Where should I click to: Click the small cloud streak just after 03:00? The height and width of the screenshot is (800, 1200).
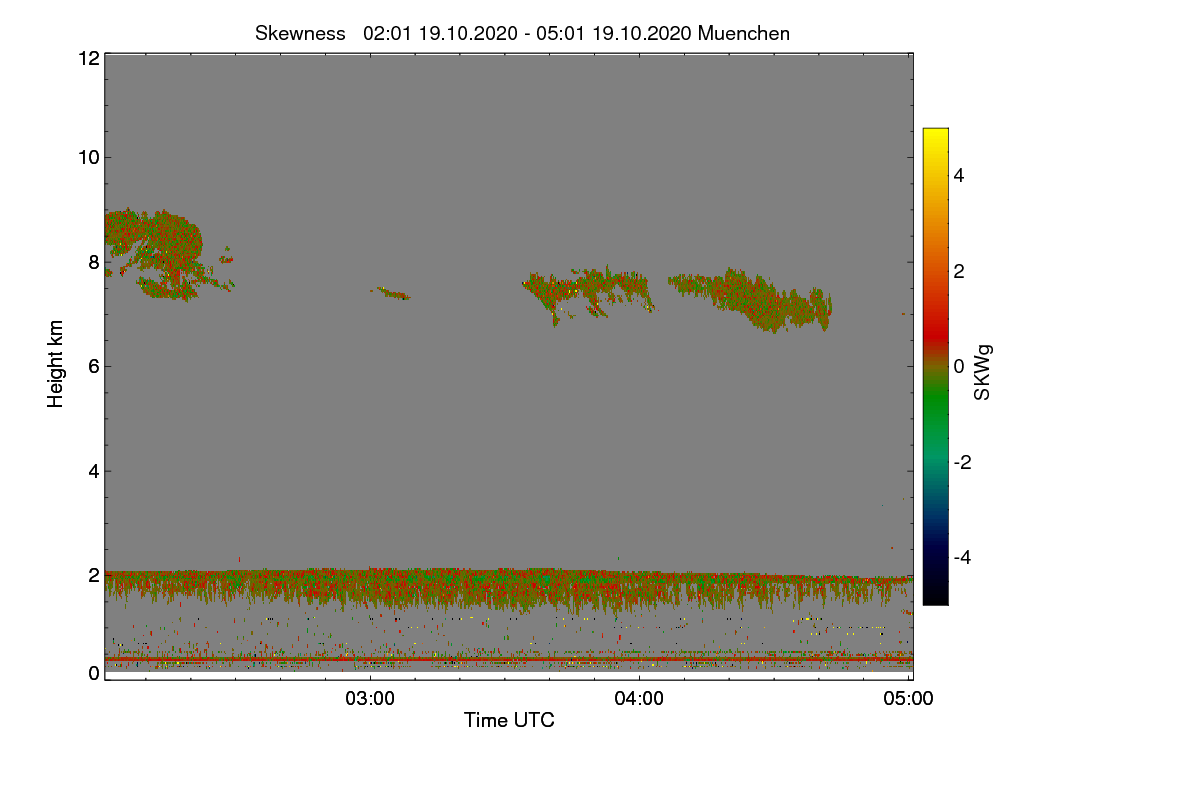(x=390, y=293)
